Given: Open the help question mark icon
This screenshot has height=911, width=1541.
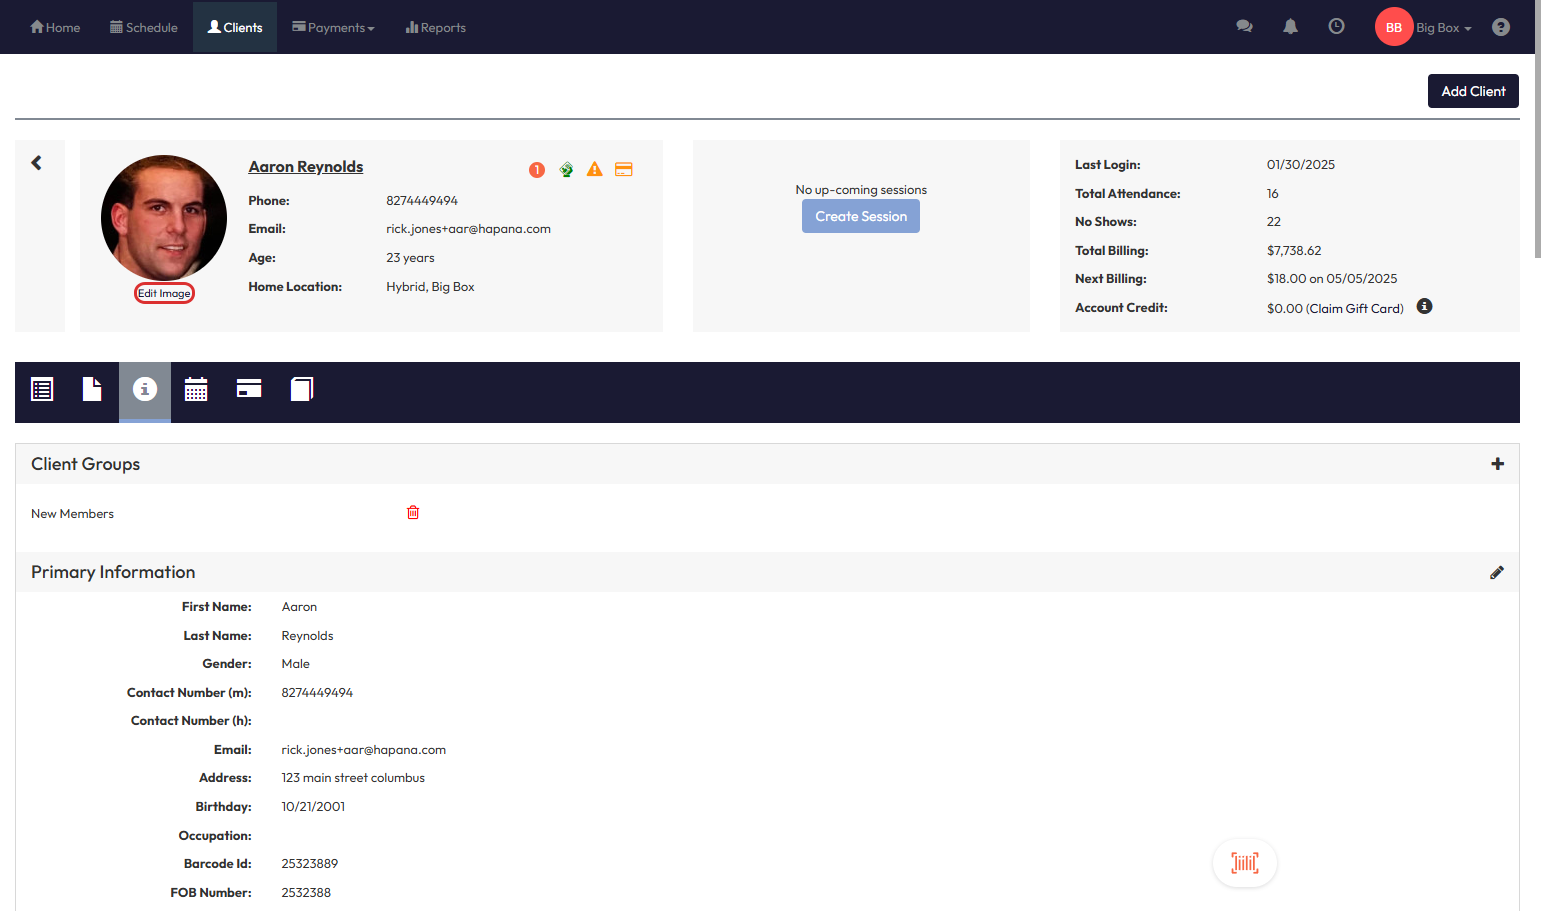Looking at the screenshot, I should tap(1500, 27).
